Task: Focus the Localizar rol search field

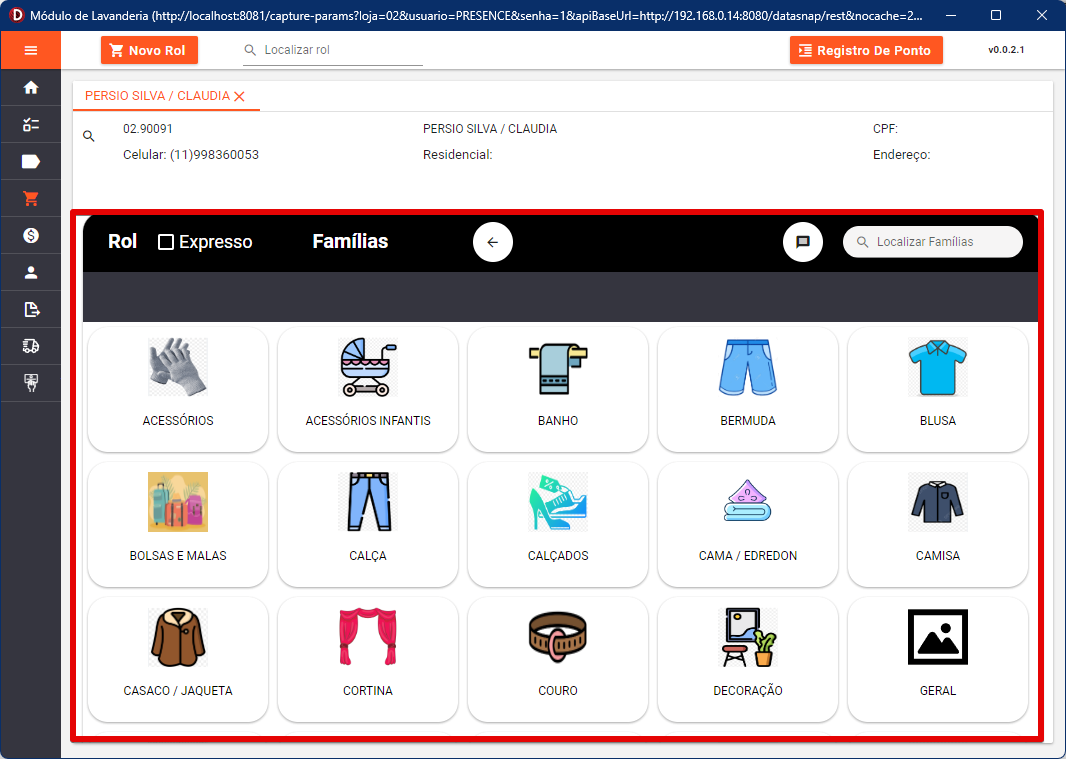Action: [333, 50]
